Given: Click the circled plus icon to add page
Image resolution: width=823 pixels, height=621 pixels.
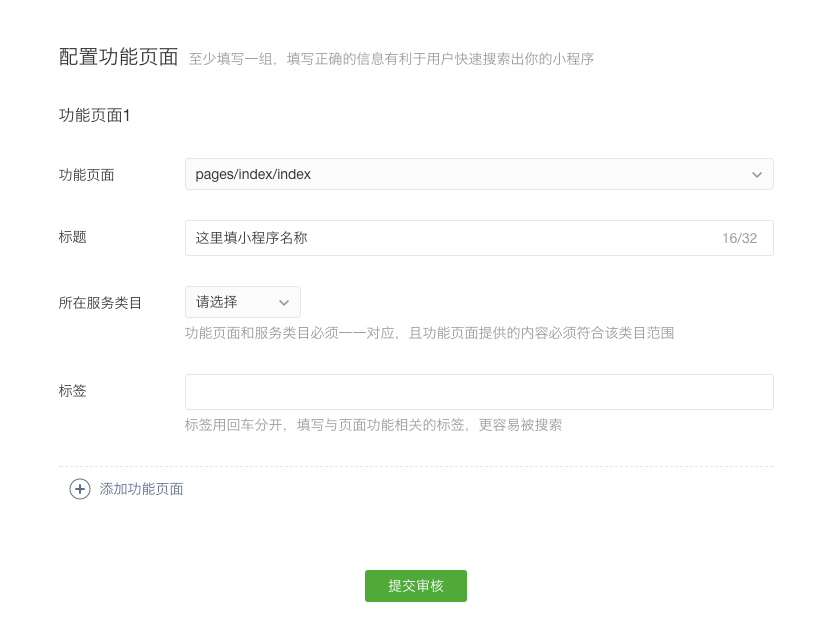Looking at the screenshot, I should click(x=80, y=489).
